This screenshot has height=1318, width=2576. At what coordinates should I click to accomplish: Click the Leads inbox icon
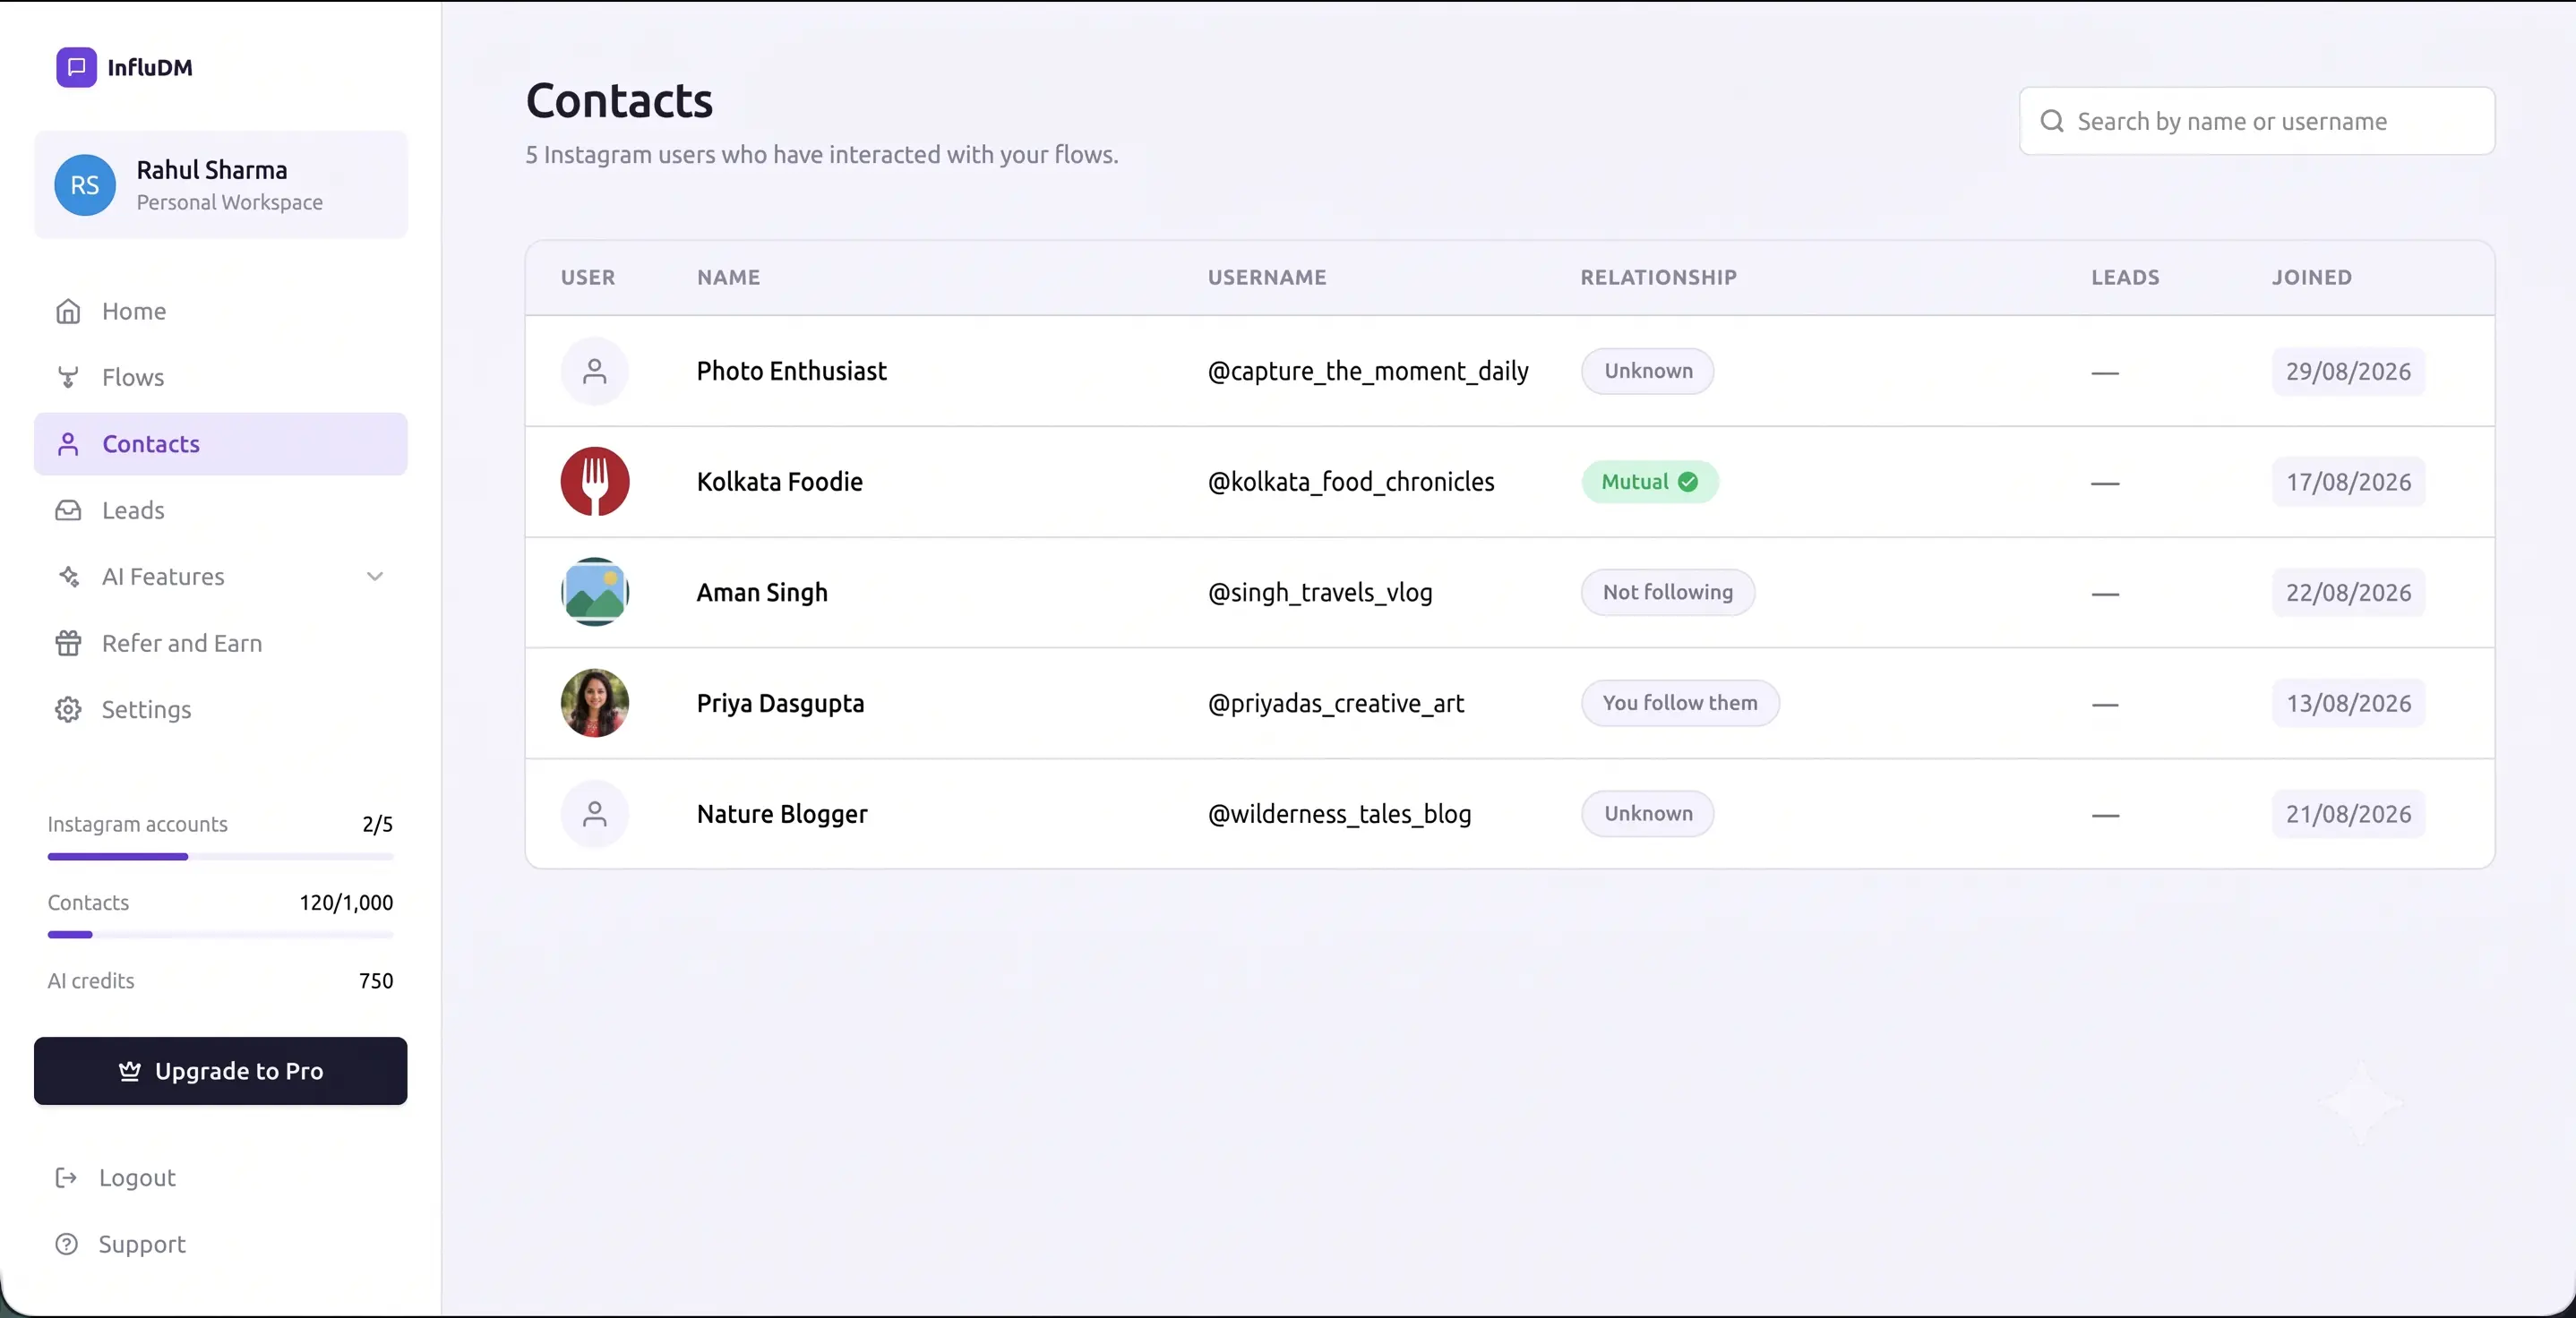coord(68,510)
